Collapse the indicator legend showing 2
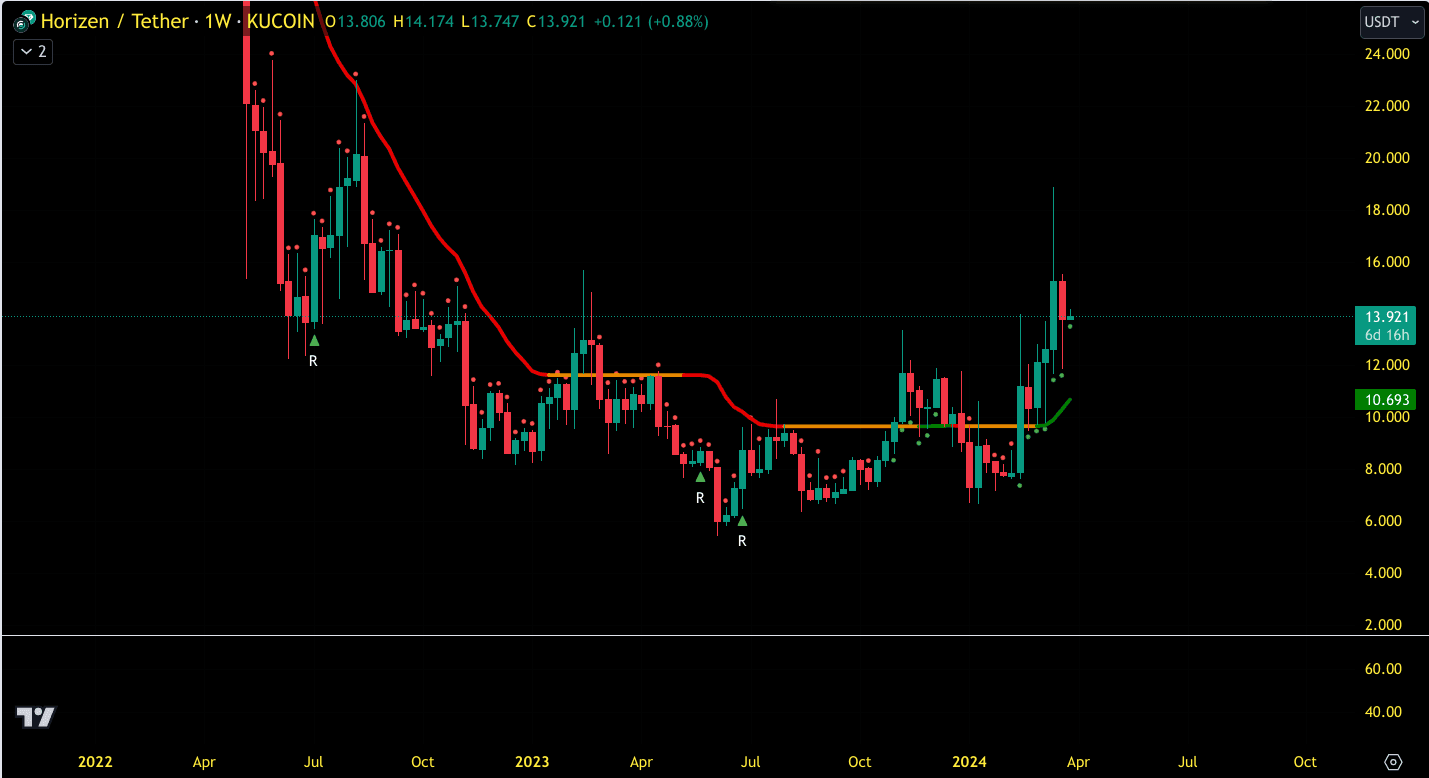The image size is (1429, 778). [x=33, y=51]
